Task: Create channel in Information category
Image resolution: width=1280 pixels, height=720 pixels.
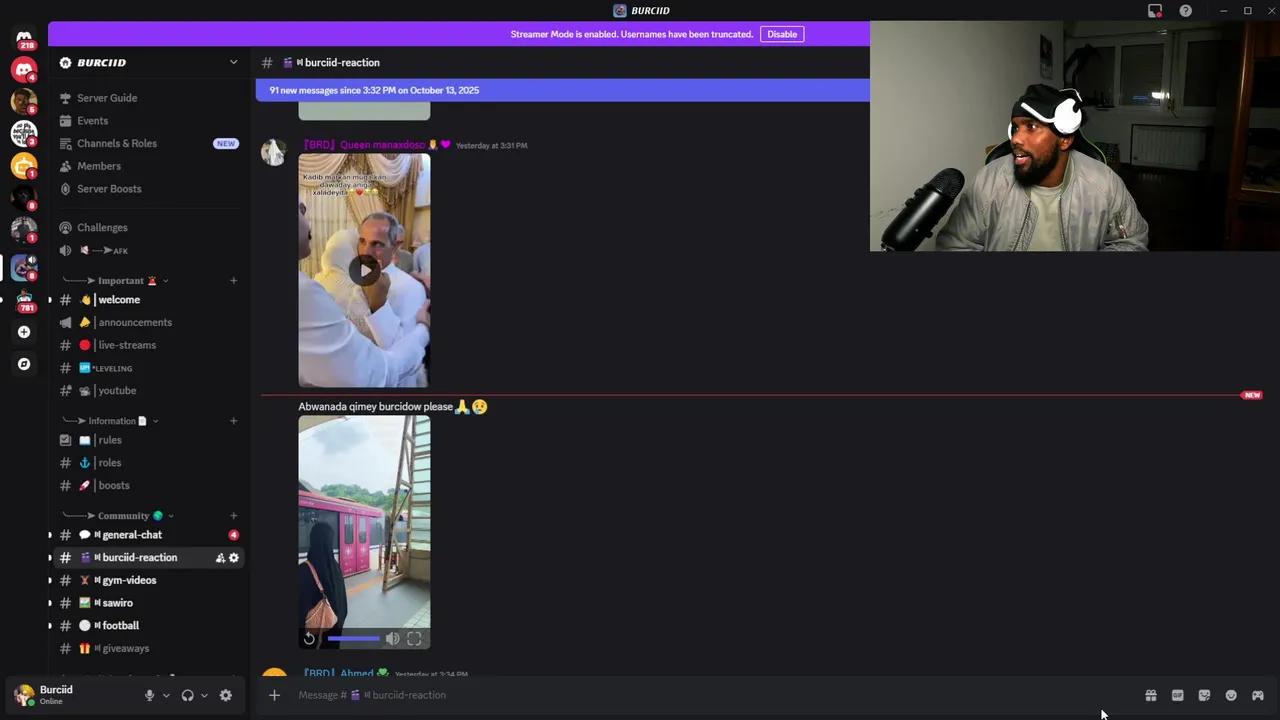Action: [233, 421]
